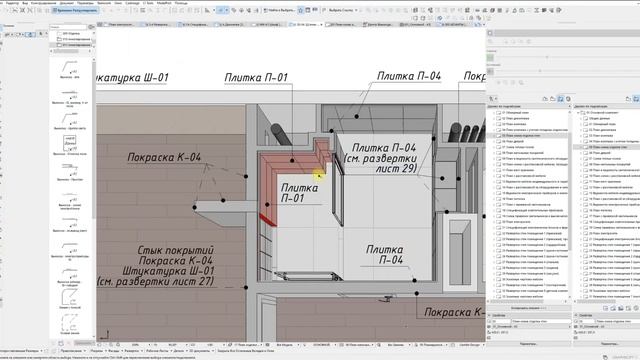Select the top Плитка П-04 leader label

tap(409, 76)
